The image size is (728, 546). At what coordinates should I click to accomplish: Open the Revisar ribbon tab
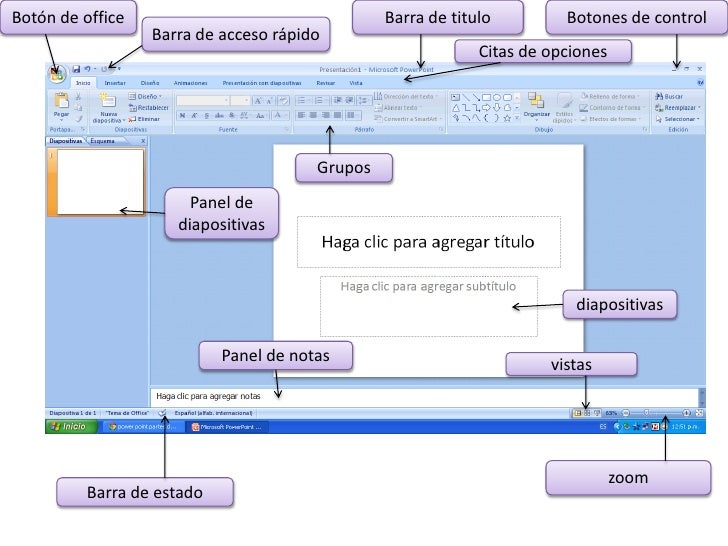coord(325,83)
